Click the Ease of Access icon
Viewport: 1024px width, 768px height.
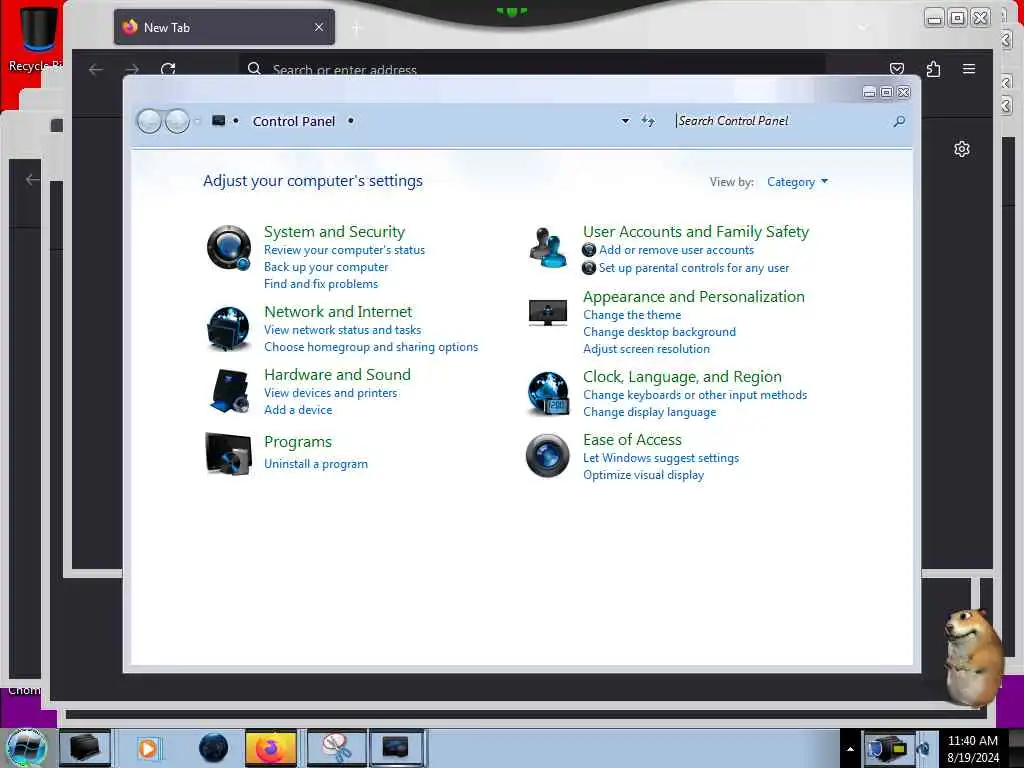point(548,455)
